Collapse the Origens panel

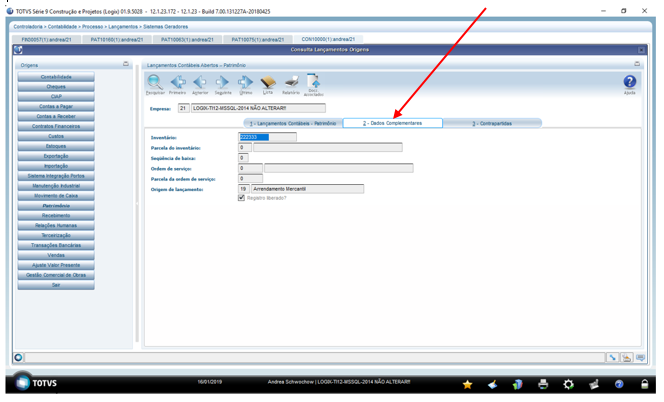tap(126, 64)
